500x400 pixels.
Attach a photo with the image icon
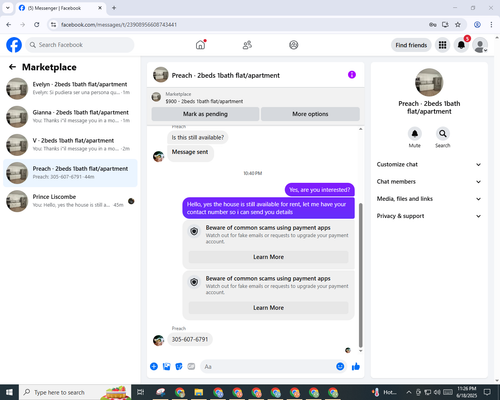click(166, 367)
